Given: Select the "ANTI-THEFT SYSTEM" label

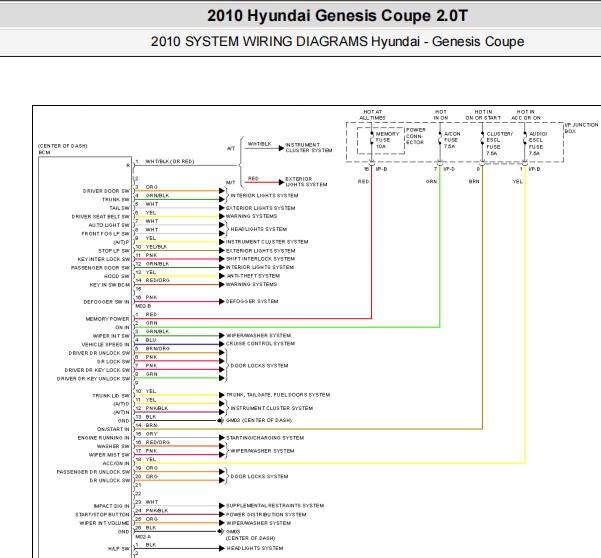Looking at the screenshot, I should click(253, 276).
